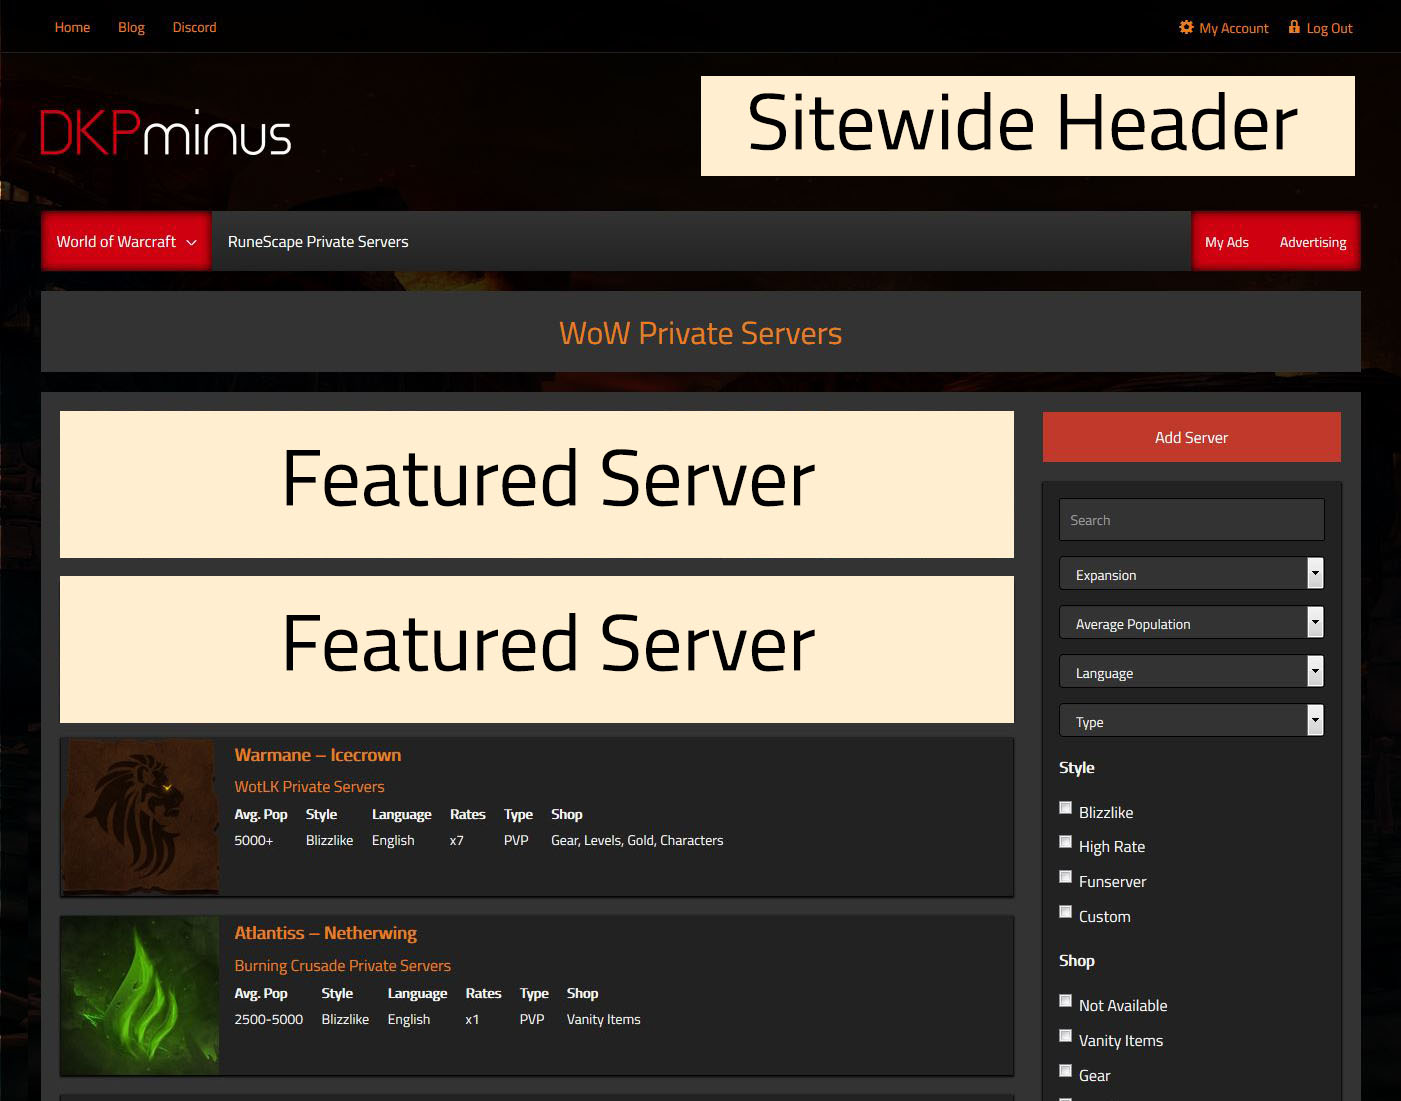Click the 'Gear, Levels, Gold, Characters' shop value
This screenshot has width=1401, height=1101.
click(637, 840)
